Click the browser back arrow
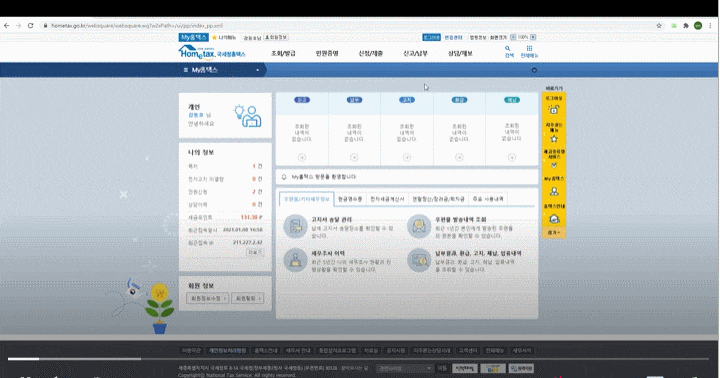720x378 pixels. pyautogui.click(x=6, y=26)
